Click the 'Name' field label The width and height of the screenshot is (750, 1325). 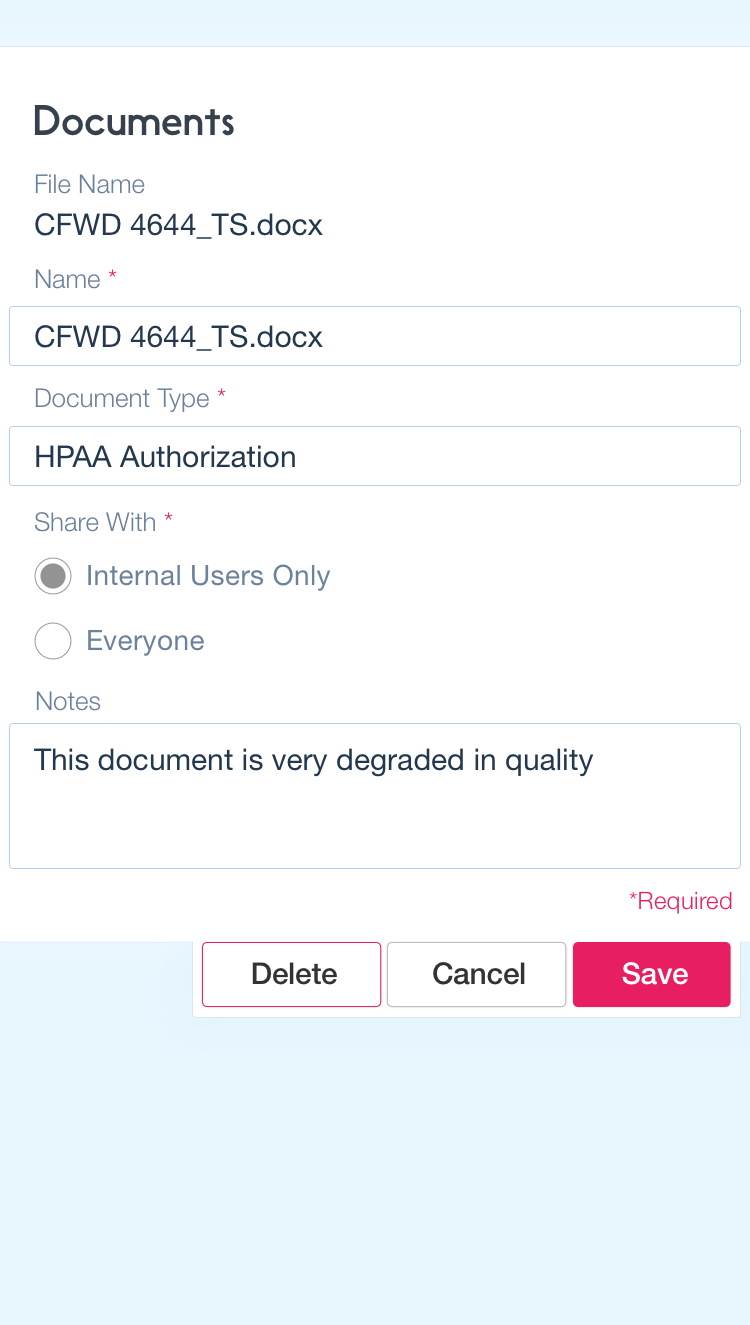67,279
